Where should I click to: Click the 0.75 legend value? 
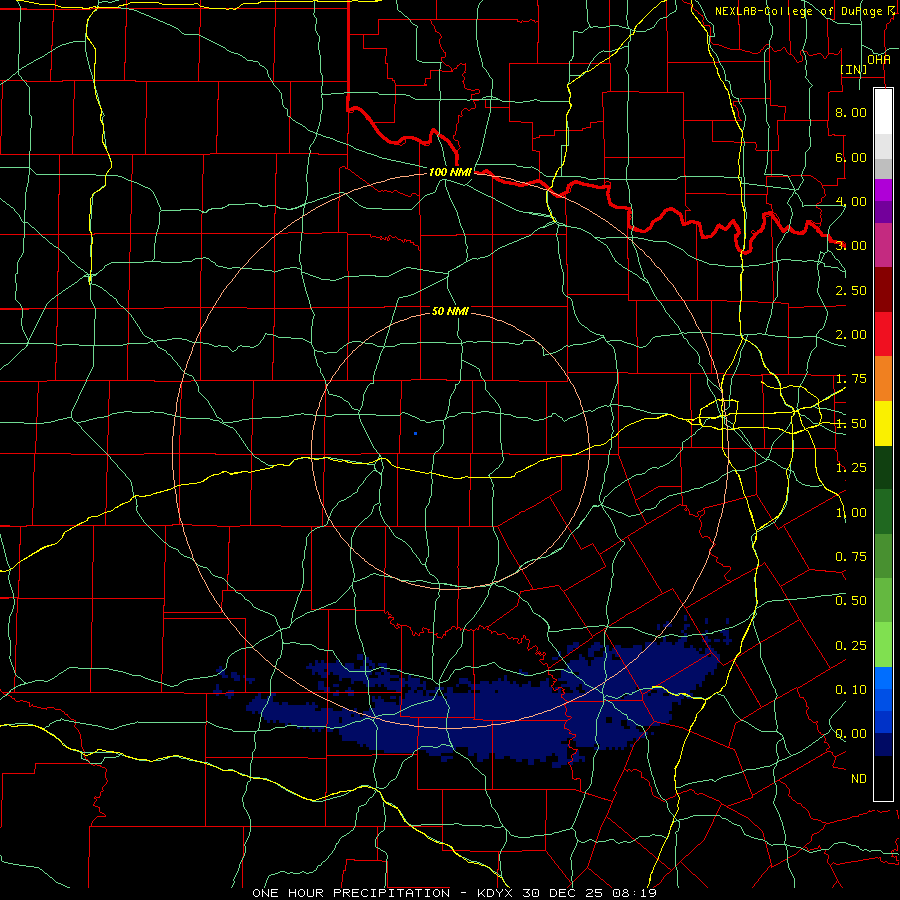tap(851, 557)
